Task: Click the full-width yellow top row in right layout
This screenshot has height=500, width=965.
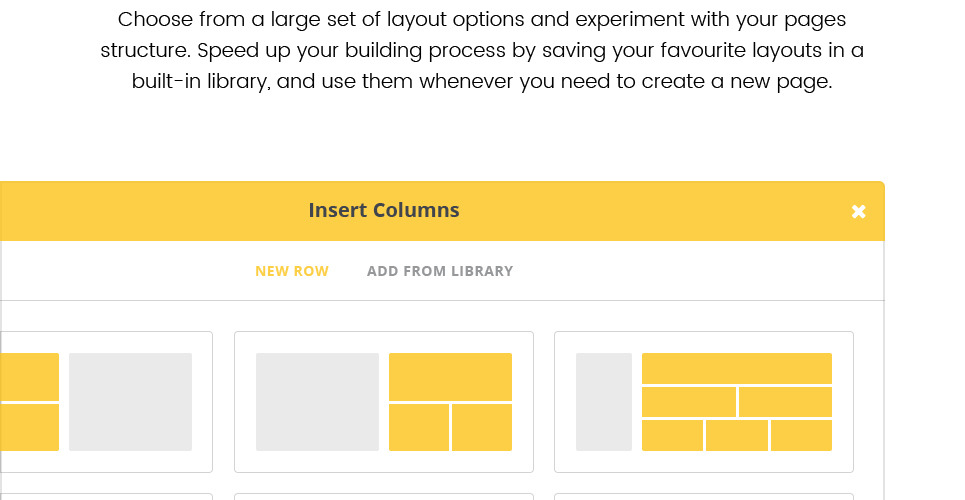Action: point(736,367)
